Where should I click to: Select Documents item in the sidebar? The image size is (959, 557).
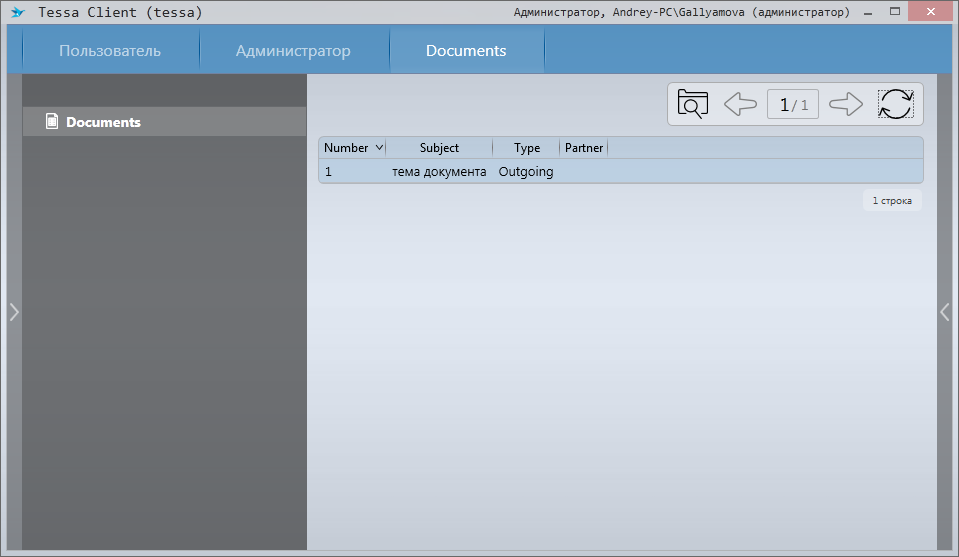click(x=103, y=122)
